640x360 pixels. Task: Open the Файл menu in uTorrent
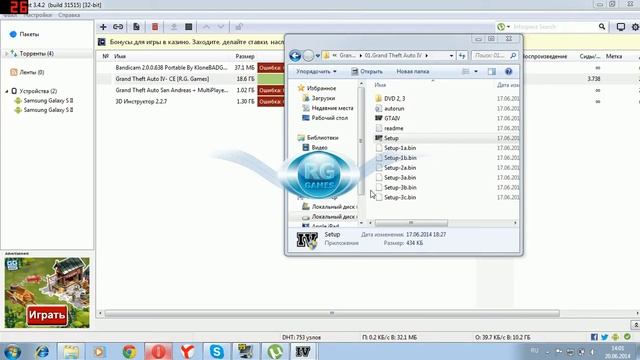pyautogui.click(x=11, y=15)
